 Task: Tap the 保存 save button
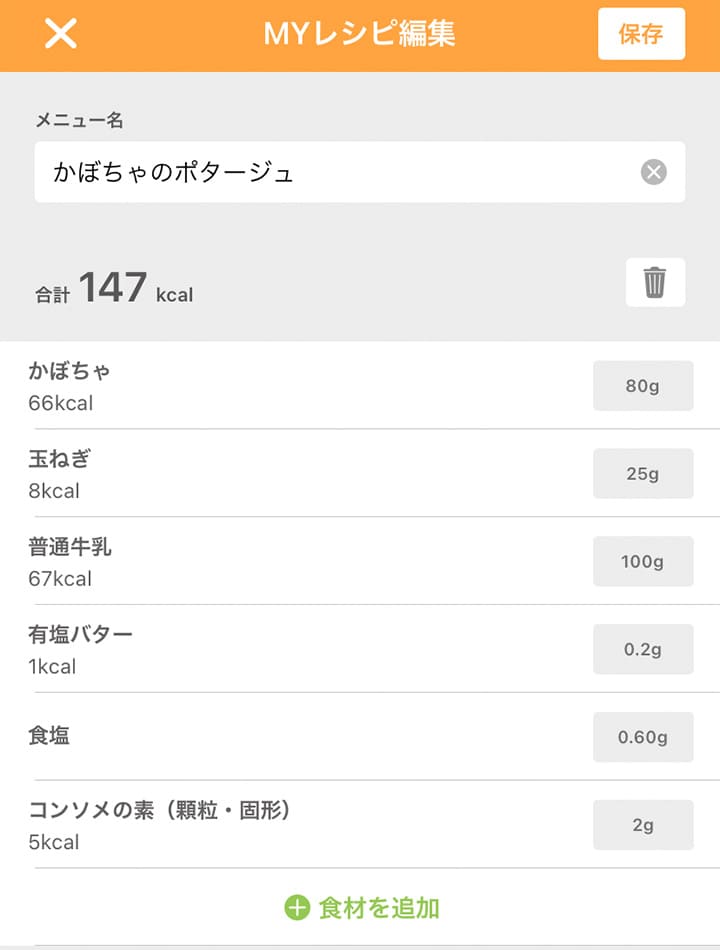pos(641,34)
